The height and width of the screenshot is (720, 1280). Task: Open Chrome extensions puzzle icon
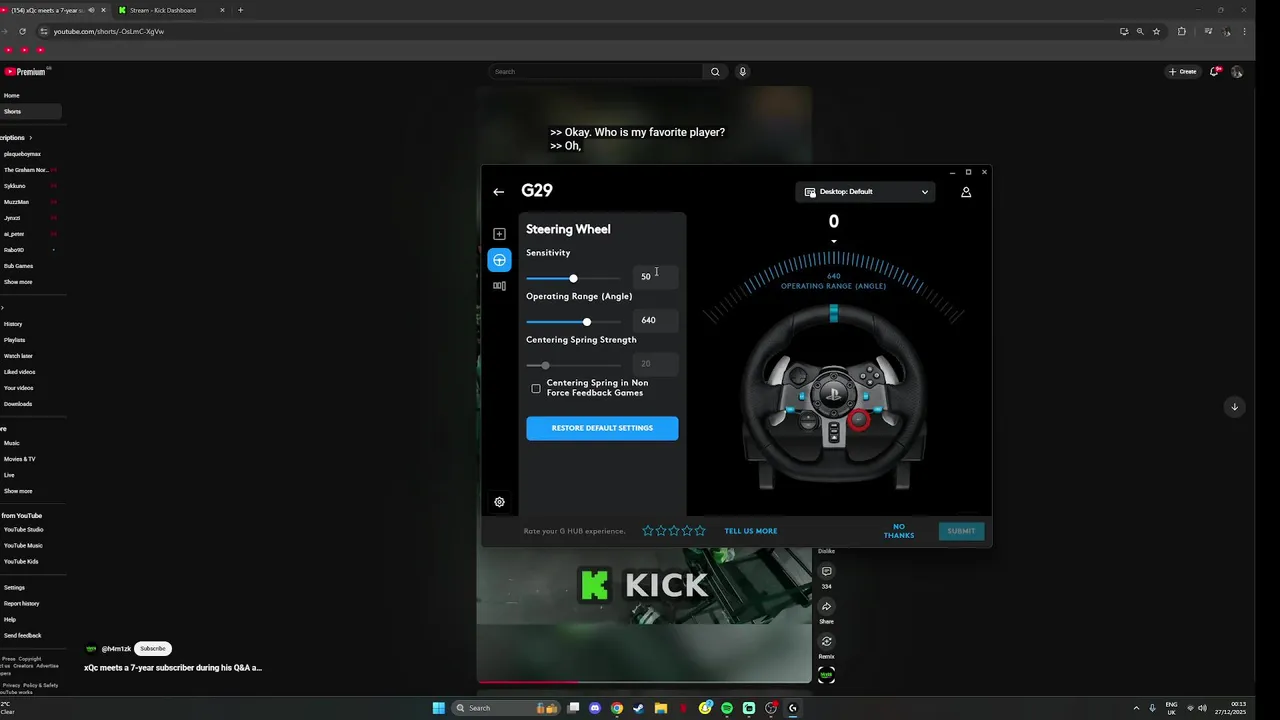coord(1182,31)
